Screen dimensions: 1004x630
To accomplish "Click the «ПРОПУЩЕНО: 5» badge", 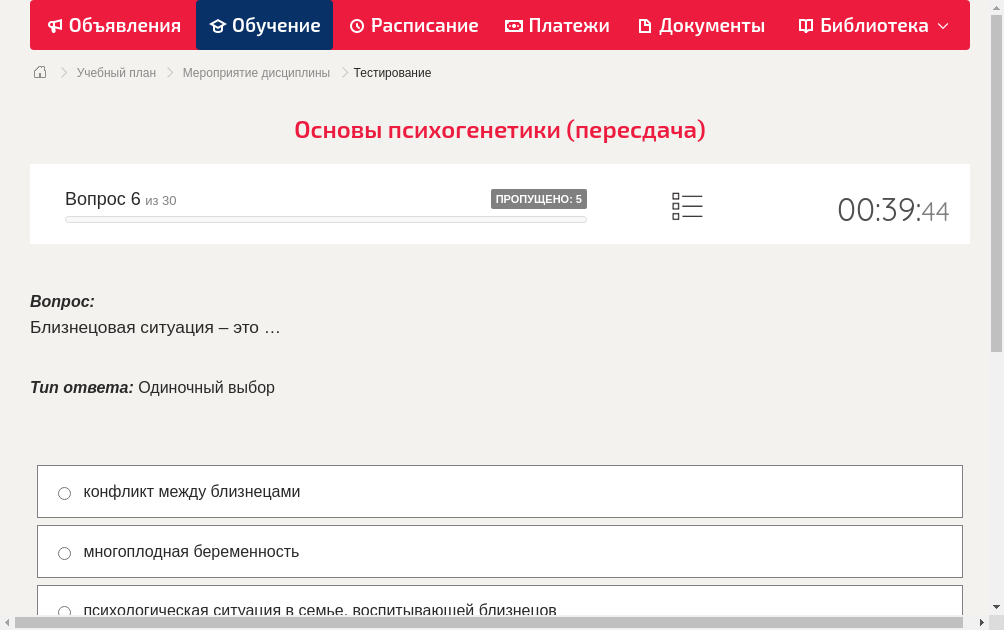I will 539,198.
